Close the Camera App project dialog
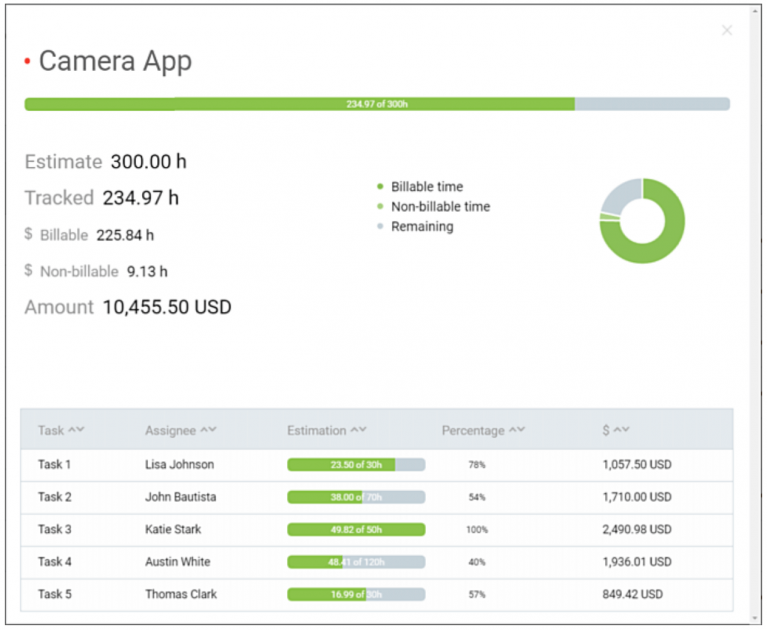Image resolution: width=767 pixels, height=630 pixels. 727,31
